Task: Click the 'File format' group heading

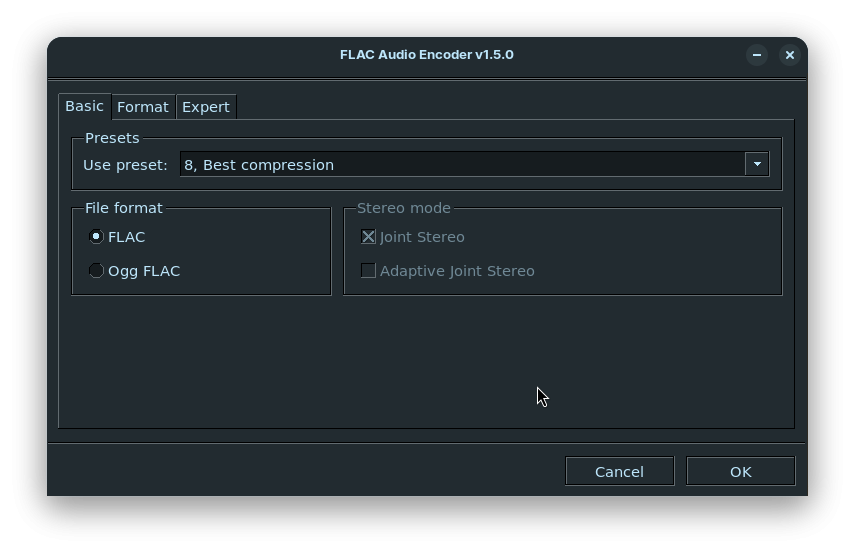Action: pos(124,208)
